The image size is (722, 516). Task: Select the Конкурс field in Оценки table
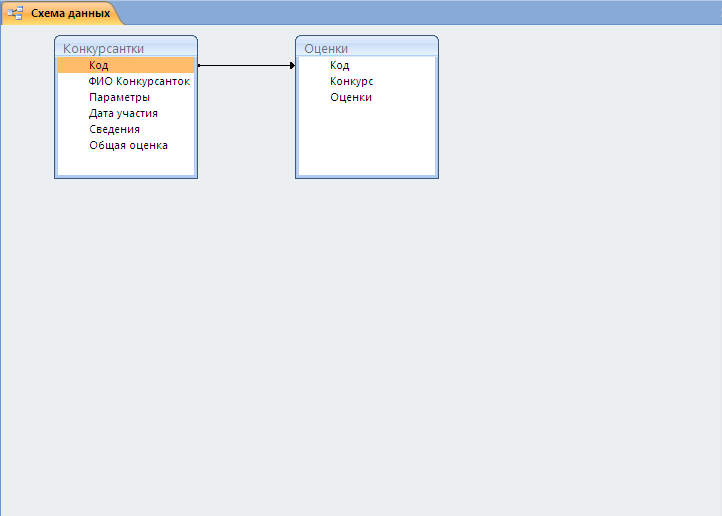click(x=367, y=81)
